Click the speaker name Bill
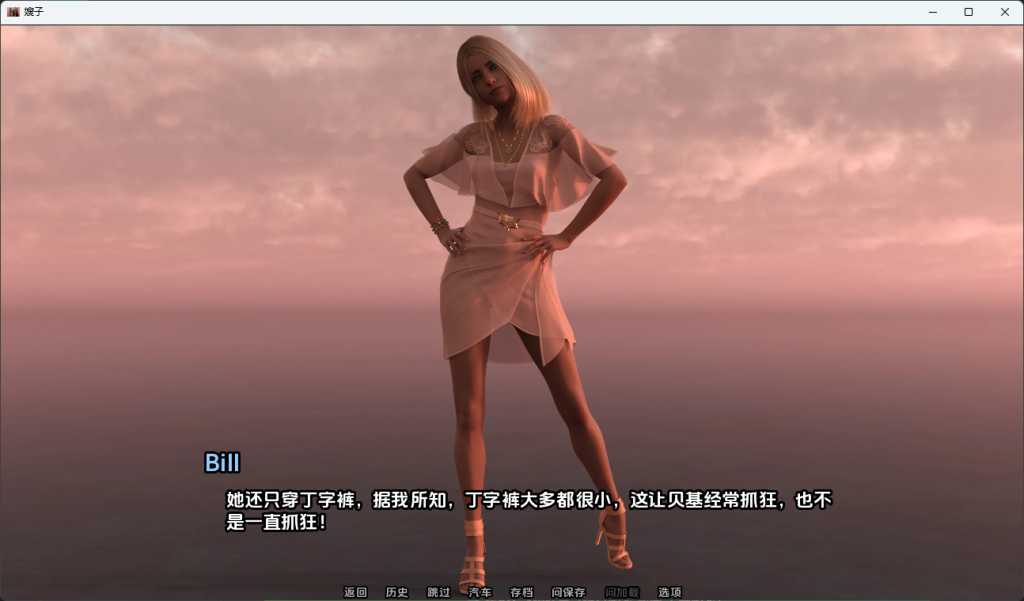 (x=222, y=463)
